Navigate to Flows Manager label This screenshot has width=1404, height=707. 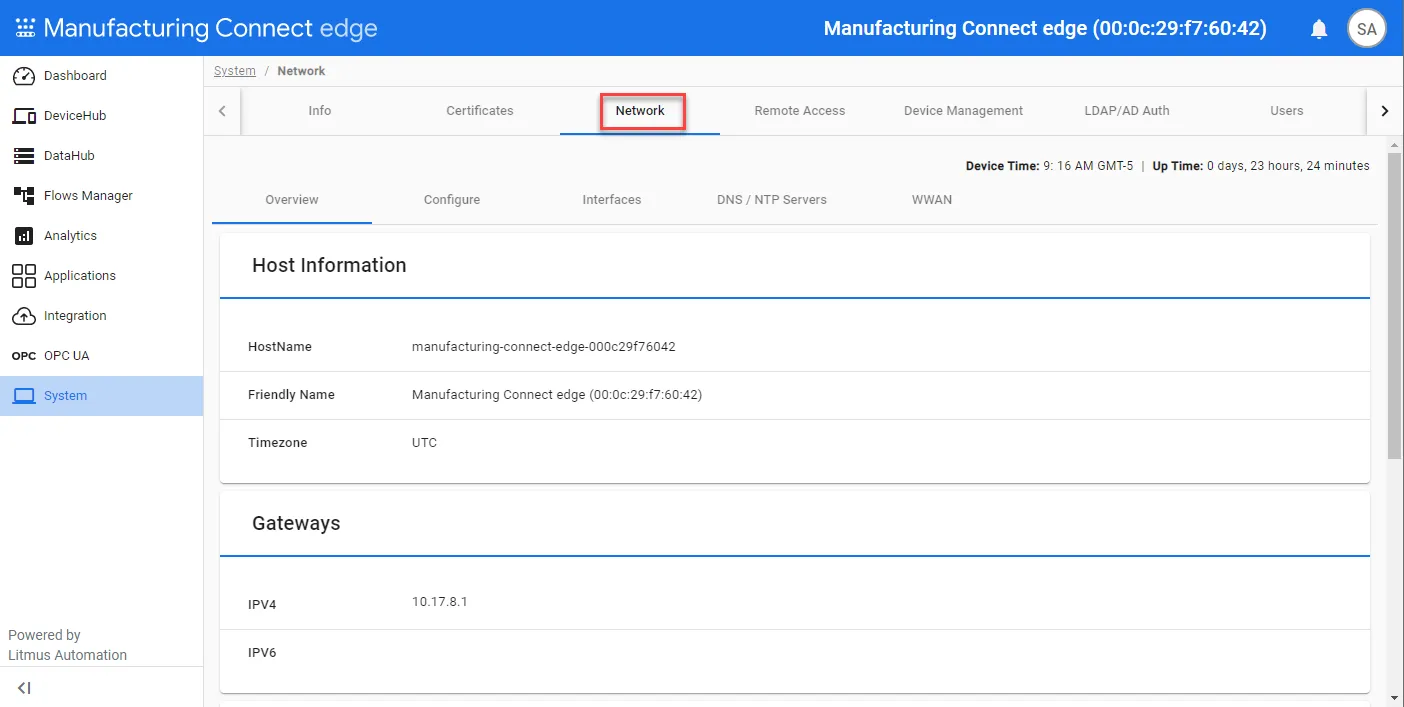click(88, 196)
